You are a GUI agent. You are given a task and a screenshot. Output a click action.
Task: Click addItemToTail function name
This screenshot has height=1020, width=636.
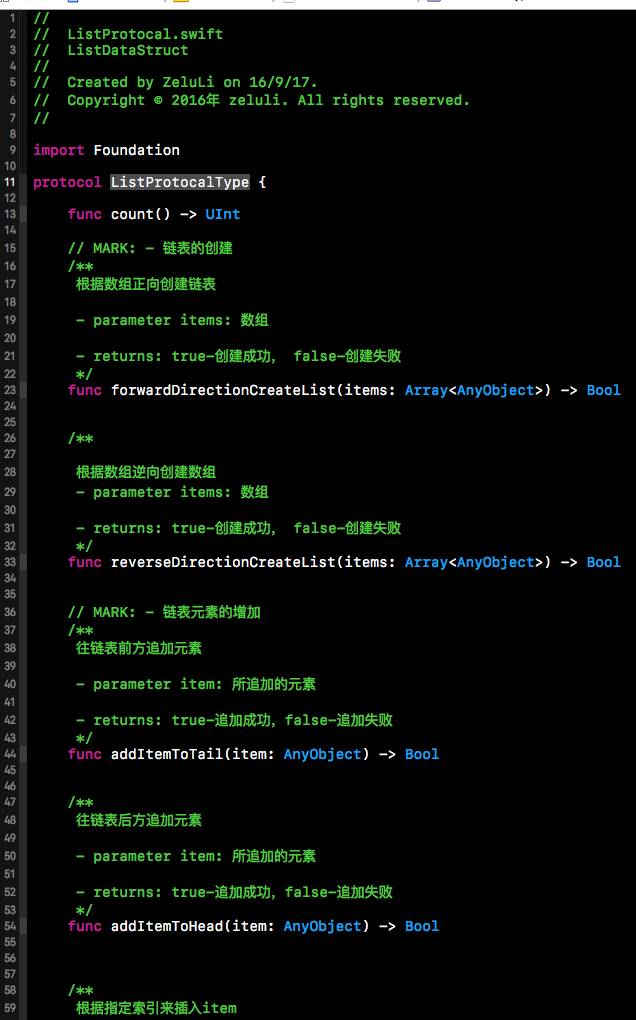[166, 754]
